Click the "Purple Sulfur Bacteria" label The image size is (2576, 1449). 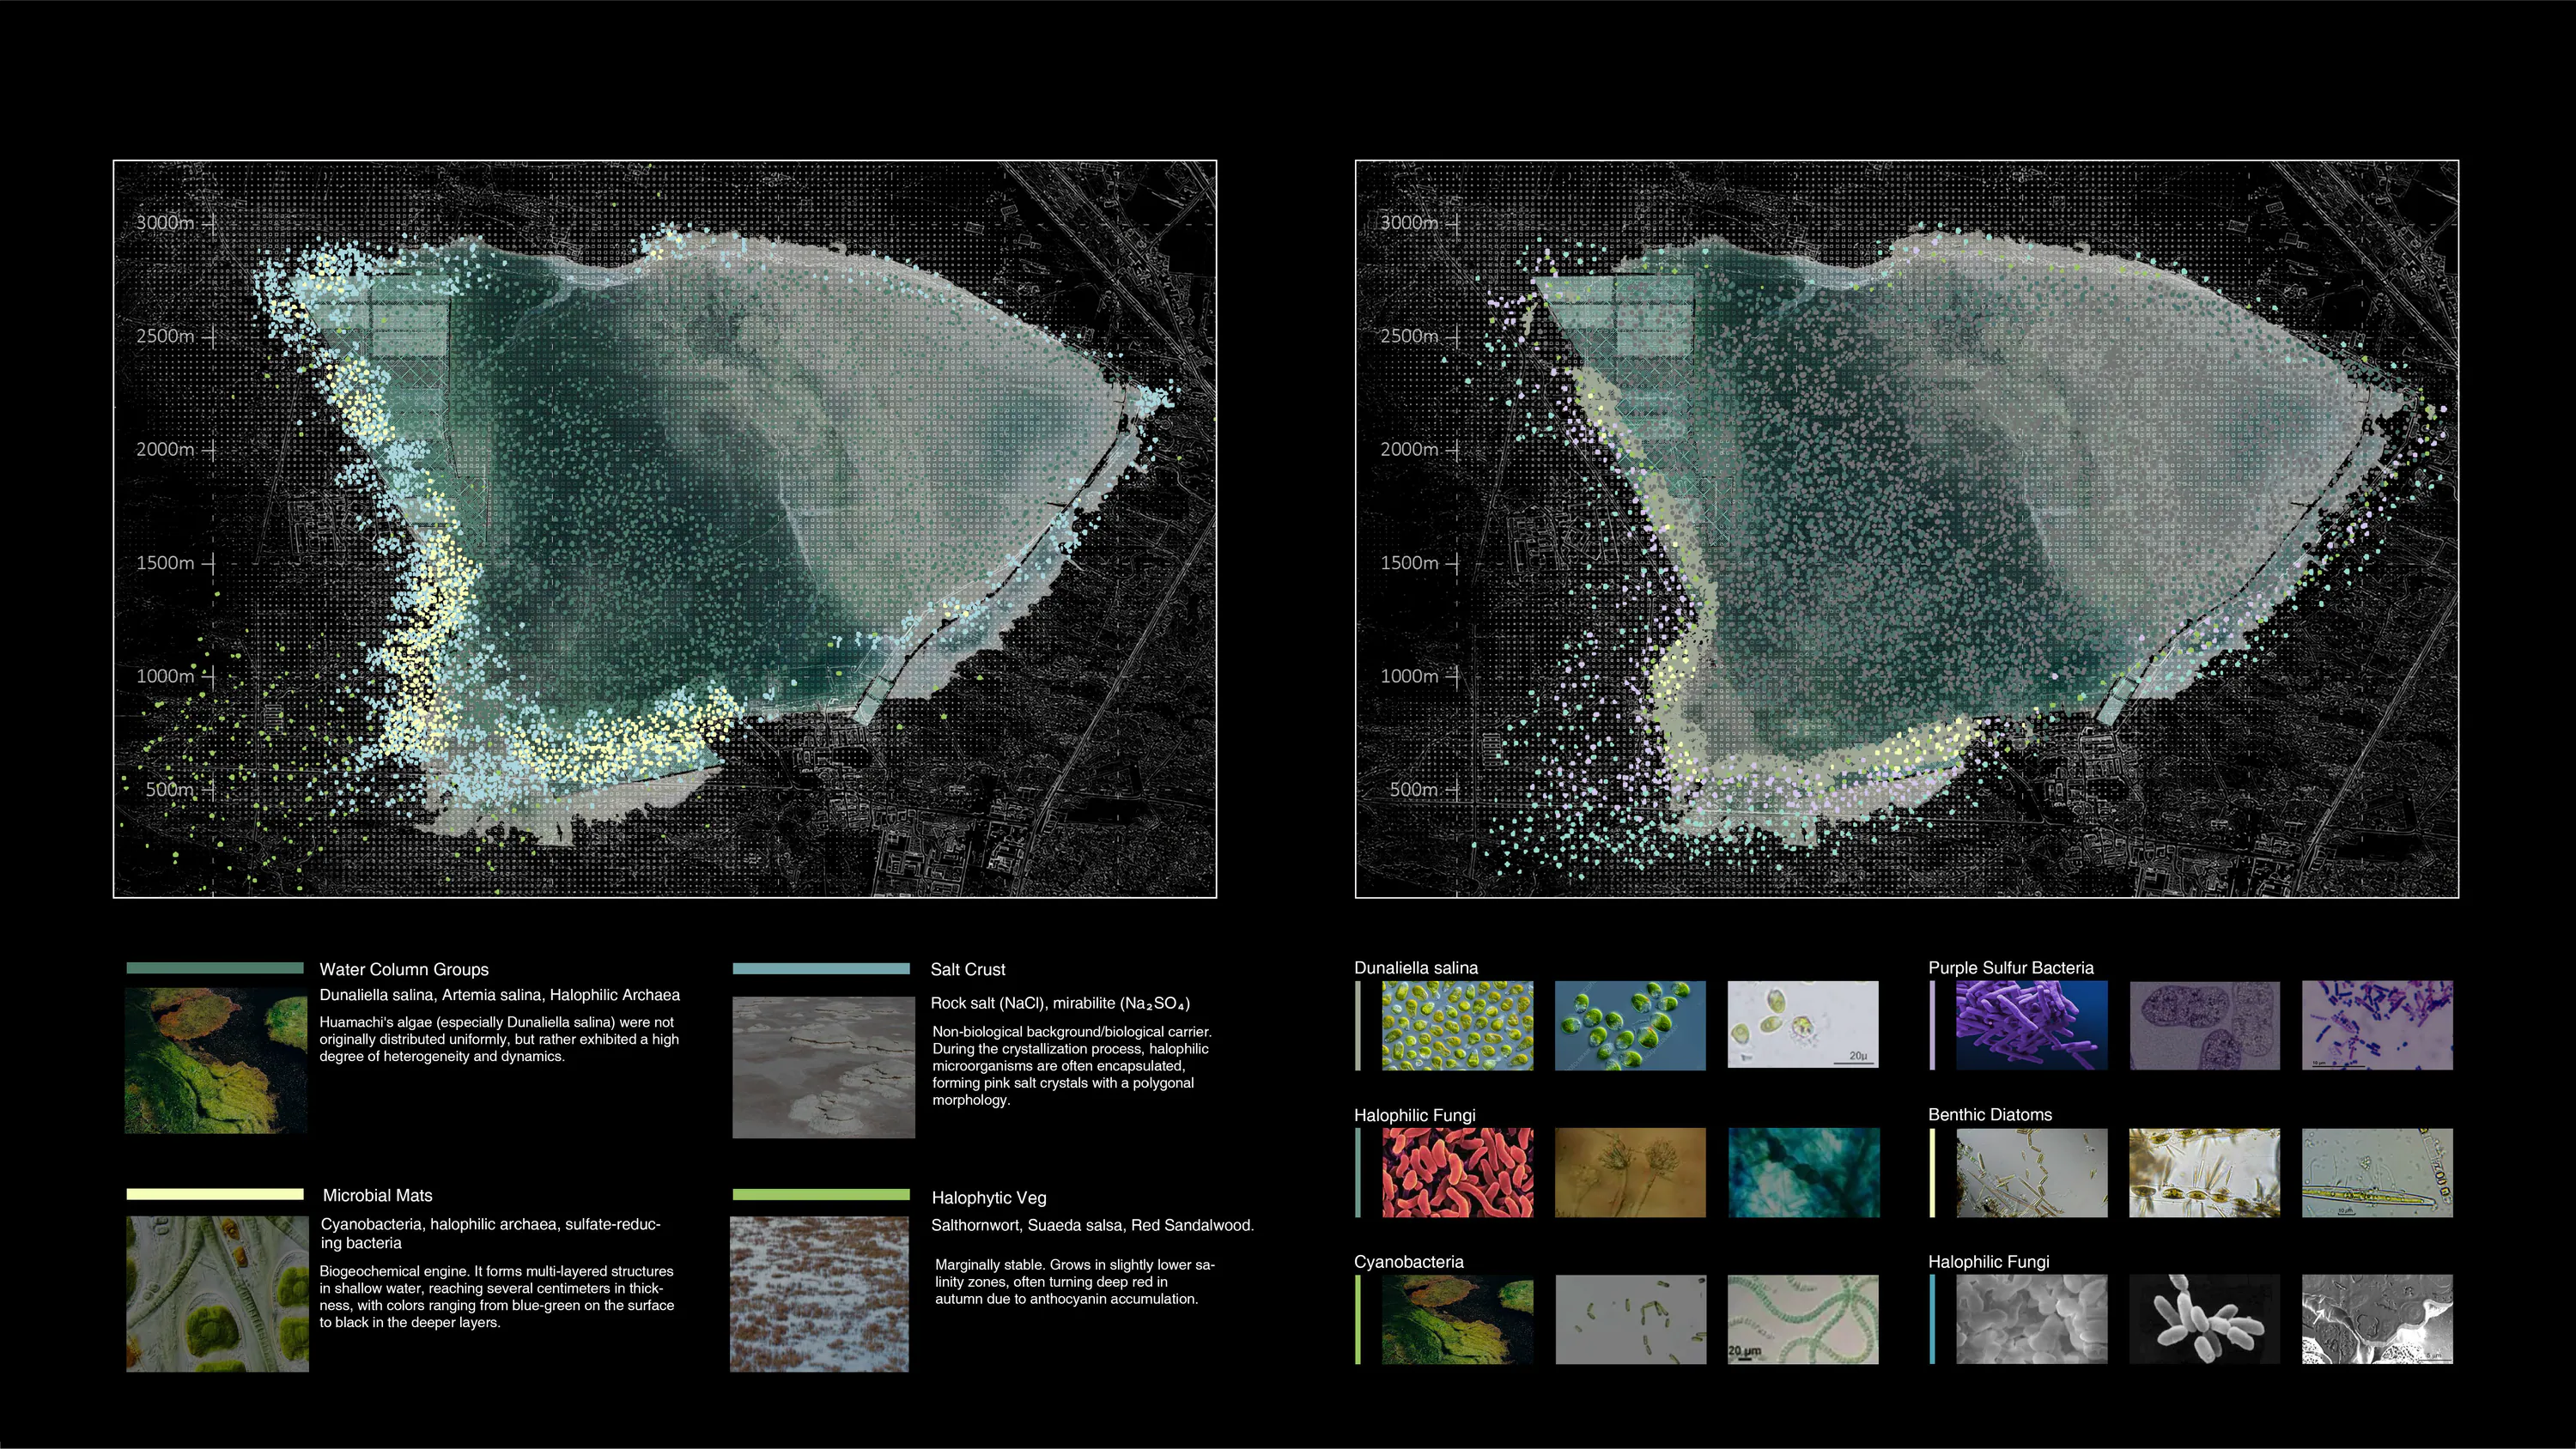click(x=2010, y=968)
